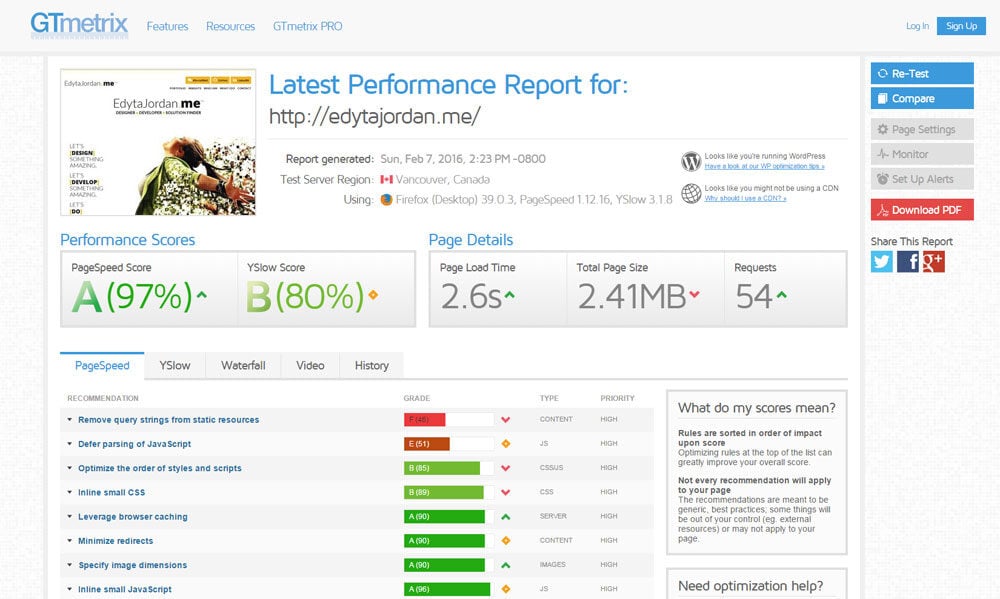
Task: Share the report via the Facebook icon
Action: (x=908, y=262)
